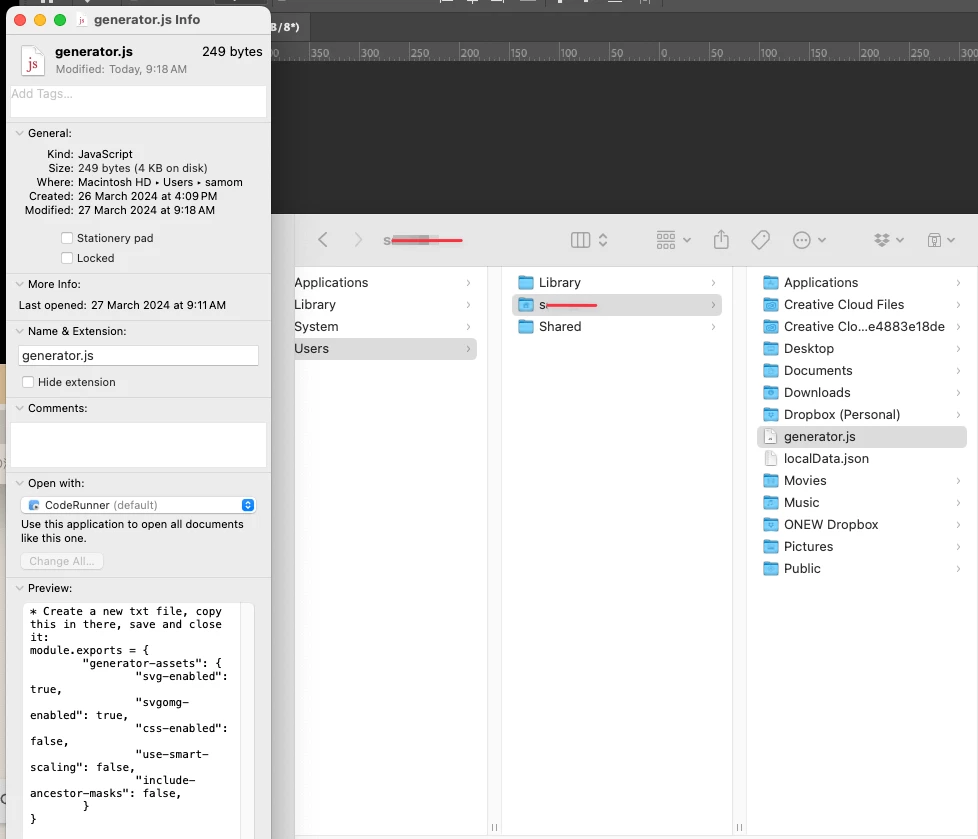Select System in the first Finder column
This screenshot has height=839, width=978.
click(385, 327)
